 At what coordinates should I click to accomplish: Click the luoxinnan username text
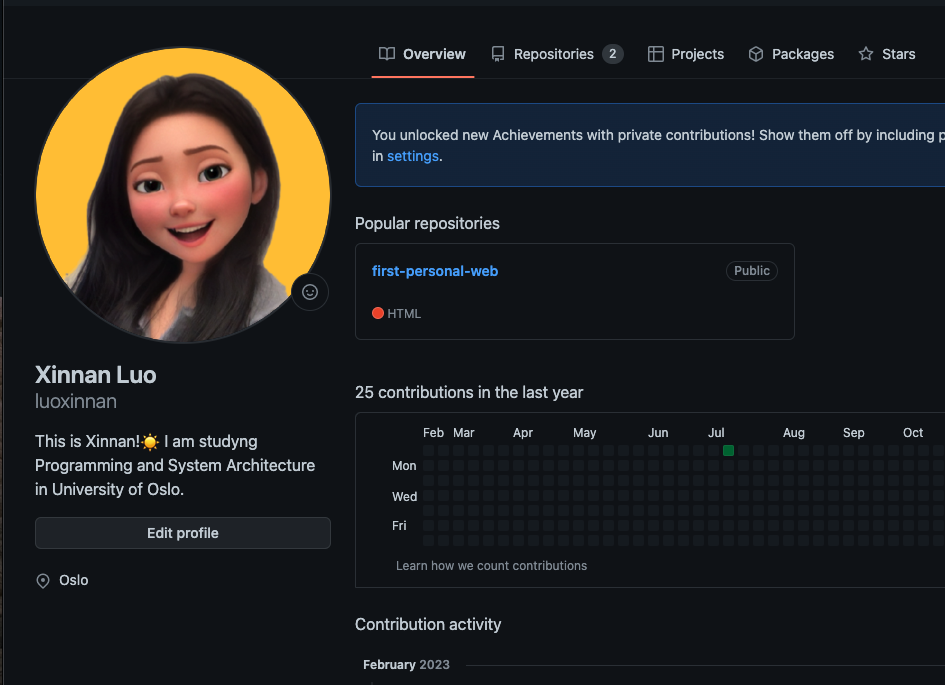pos(76,402)
